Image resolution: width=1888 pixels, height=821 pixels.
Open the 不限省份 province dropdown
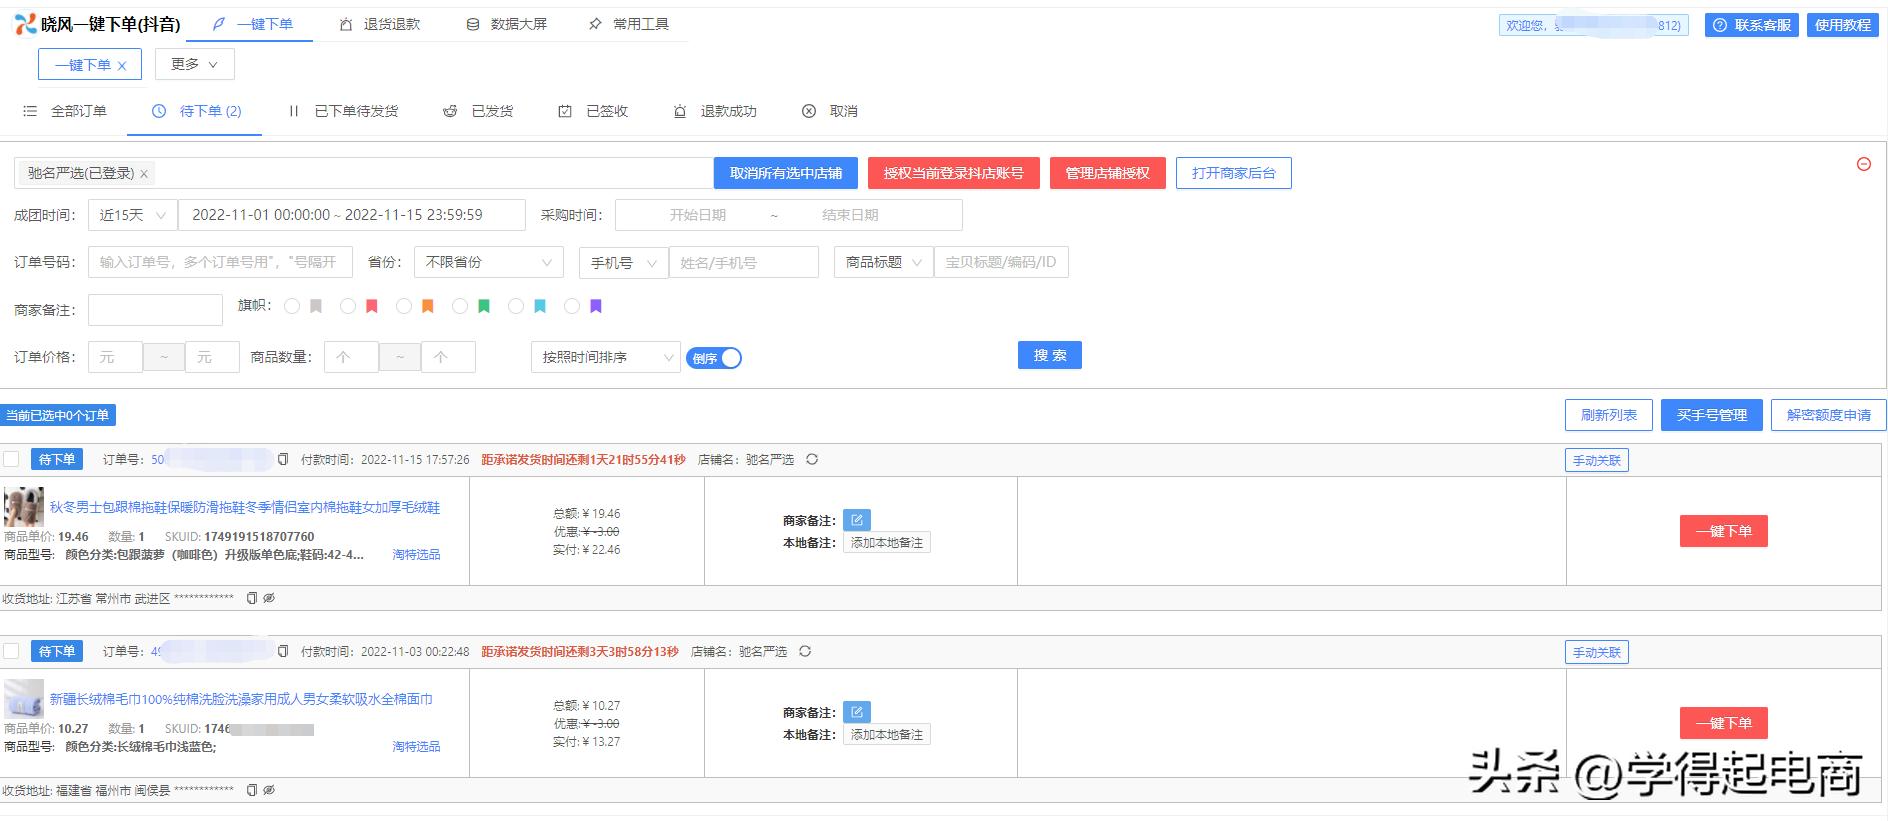click(x=488, y=262)
